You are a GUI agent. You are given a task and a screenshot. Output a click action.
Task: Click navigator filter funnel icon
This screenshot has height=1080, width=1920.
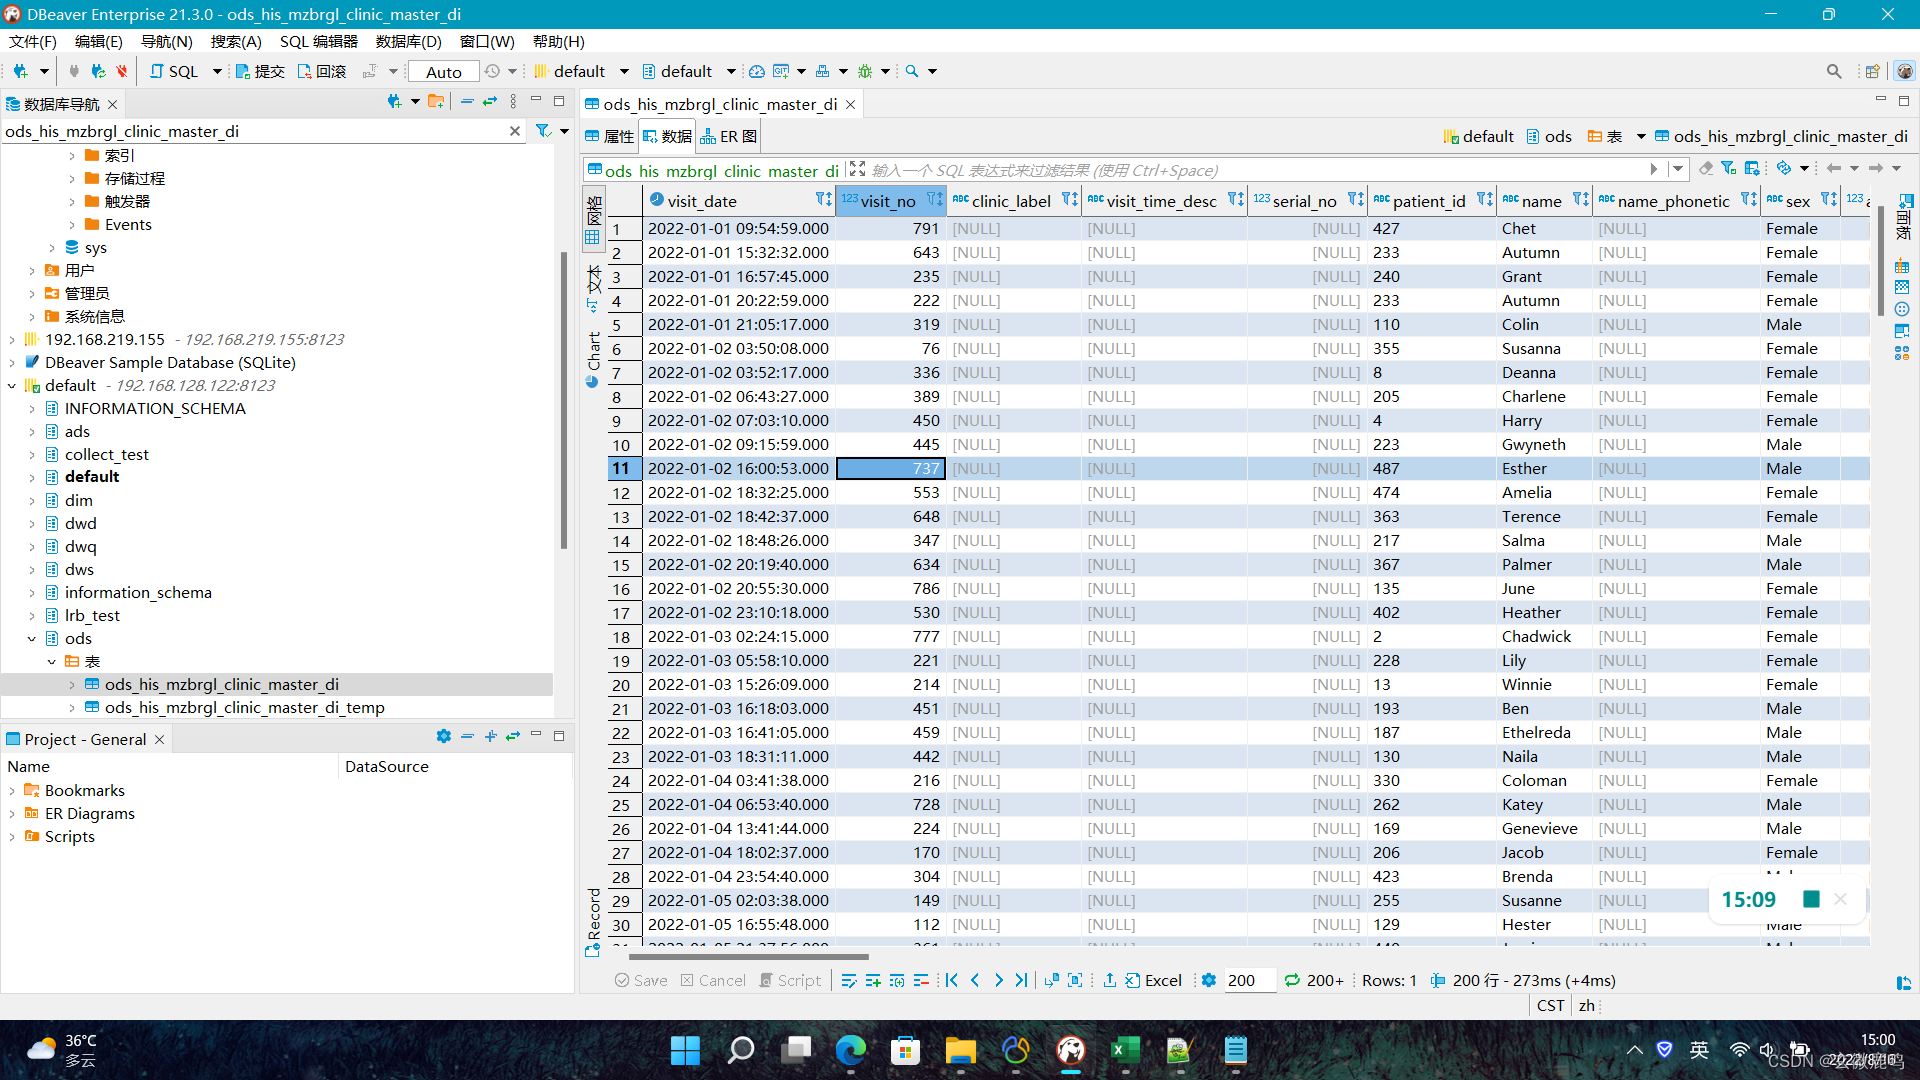point(543,131)
